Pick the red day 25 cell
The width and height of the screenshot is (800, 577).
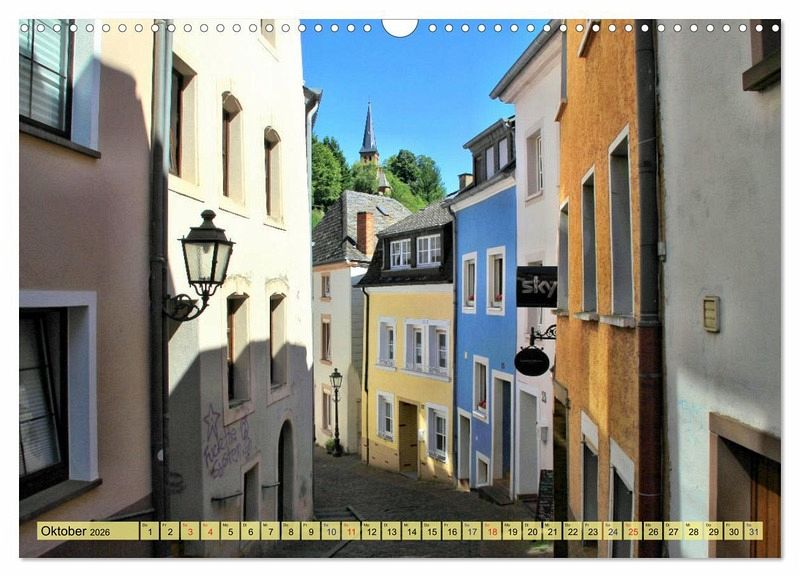tap(633, 531)
